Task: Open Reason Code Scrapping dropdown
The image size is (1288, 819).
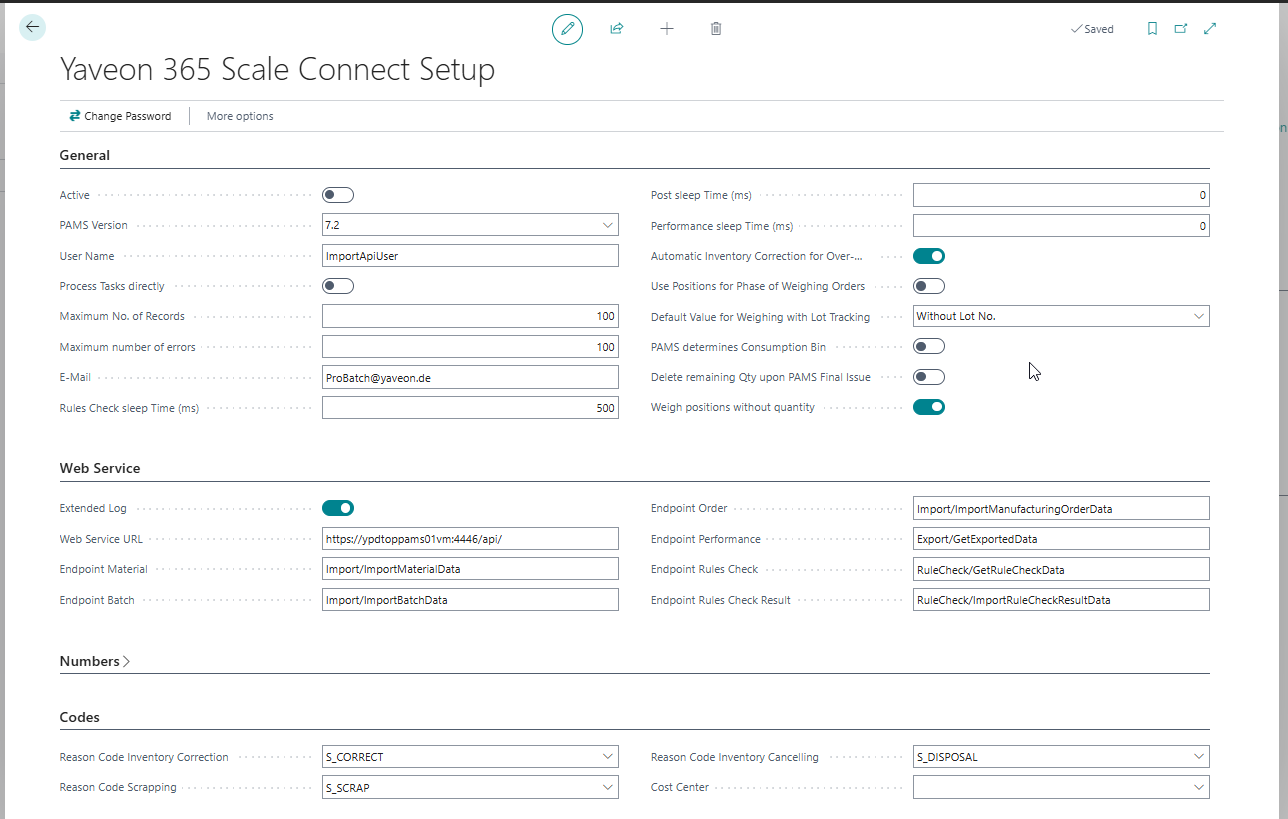Action: (608, 787)
